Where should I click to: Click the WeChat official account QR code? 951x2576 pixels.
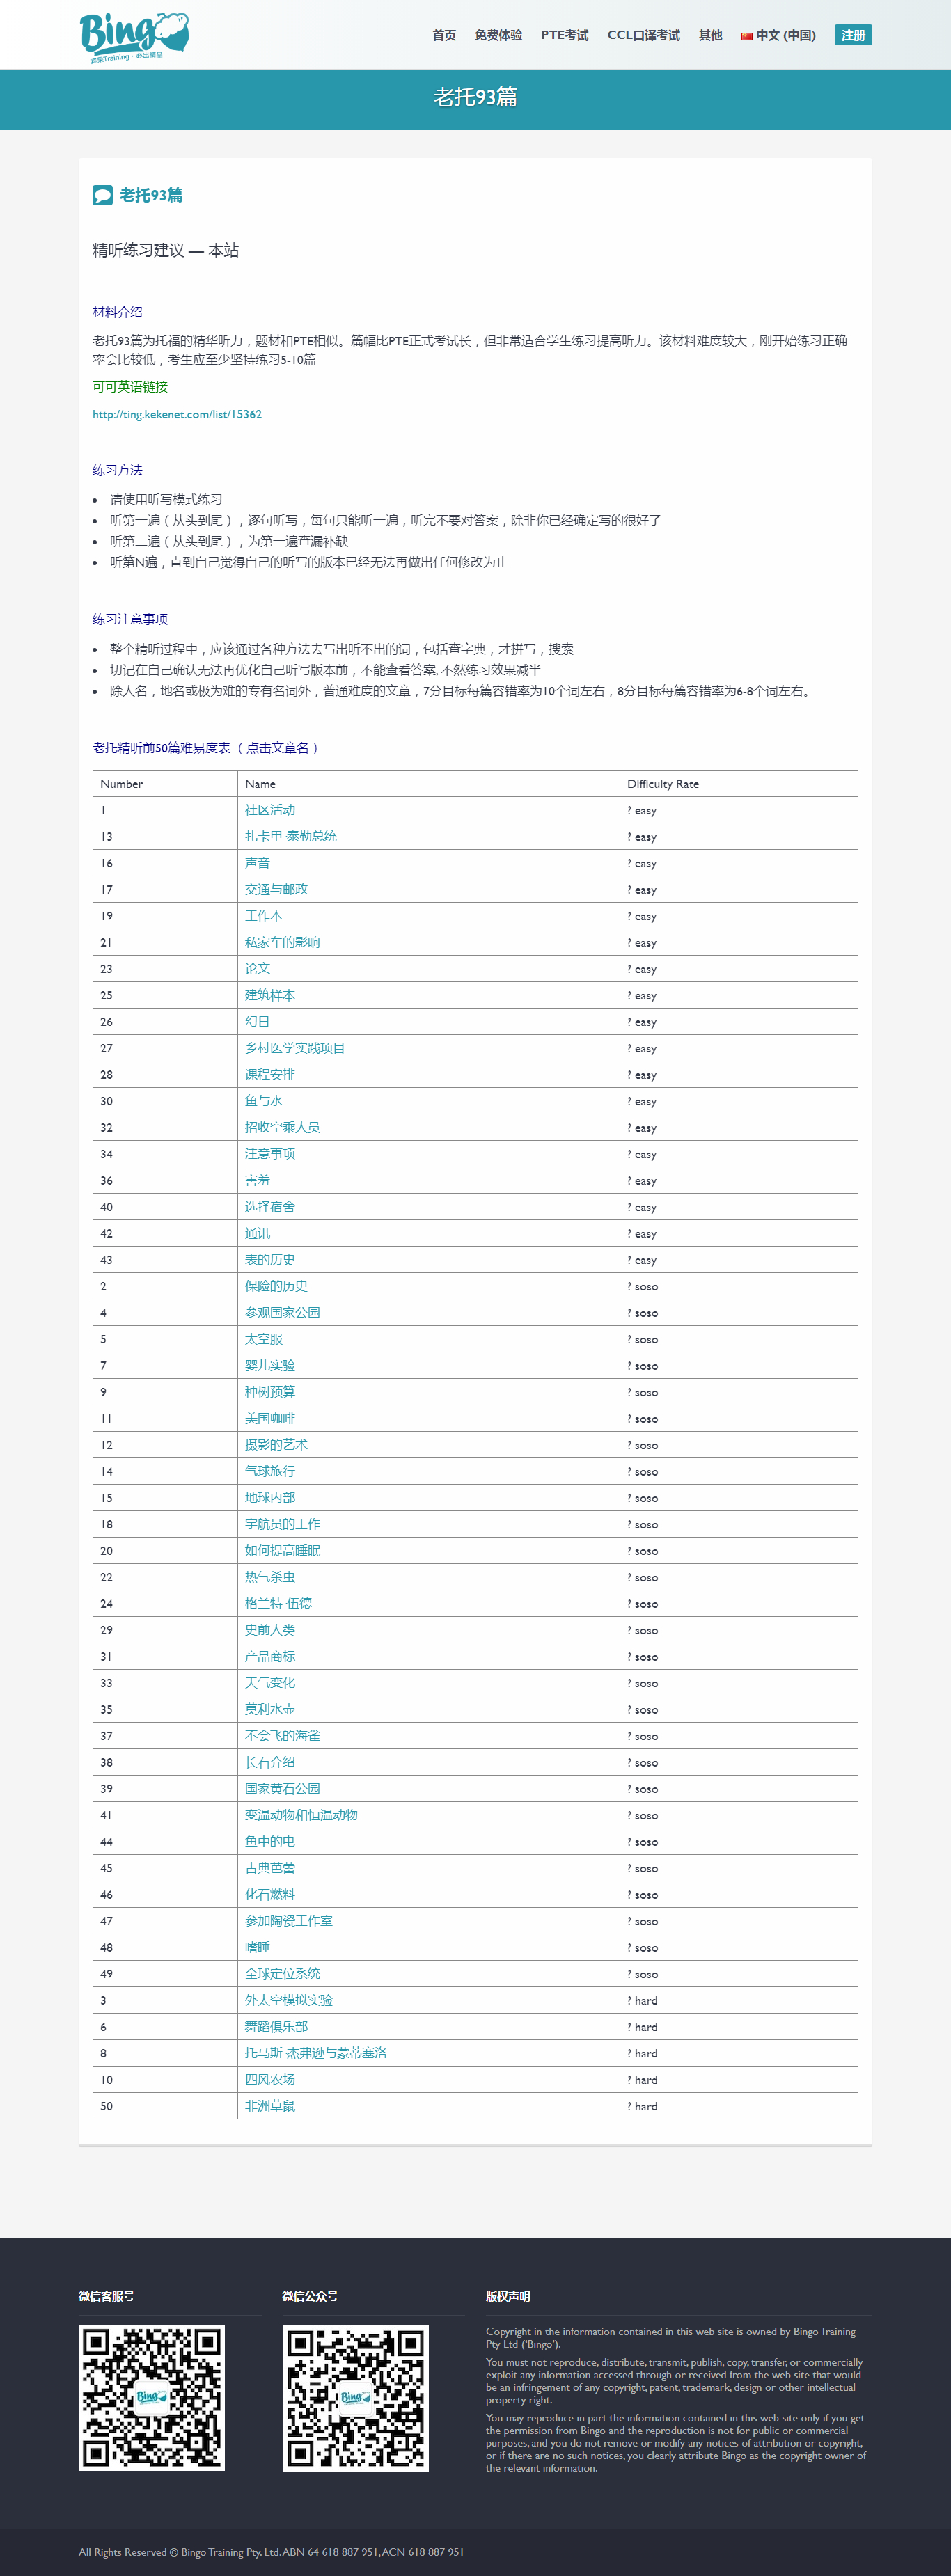pyautogui.click(x=355, y=2397)
